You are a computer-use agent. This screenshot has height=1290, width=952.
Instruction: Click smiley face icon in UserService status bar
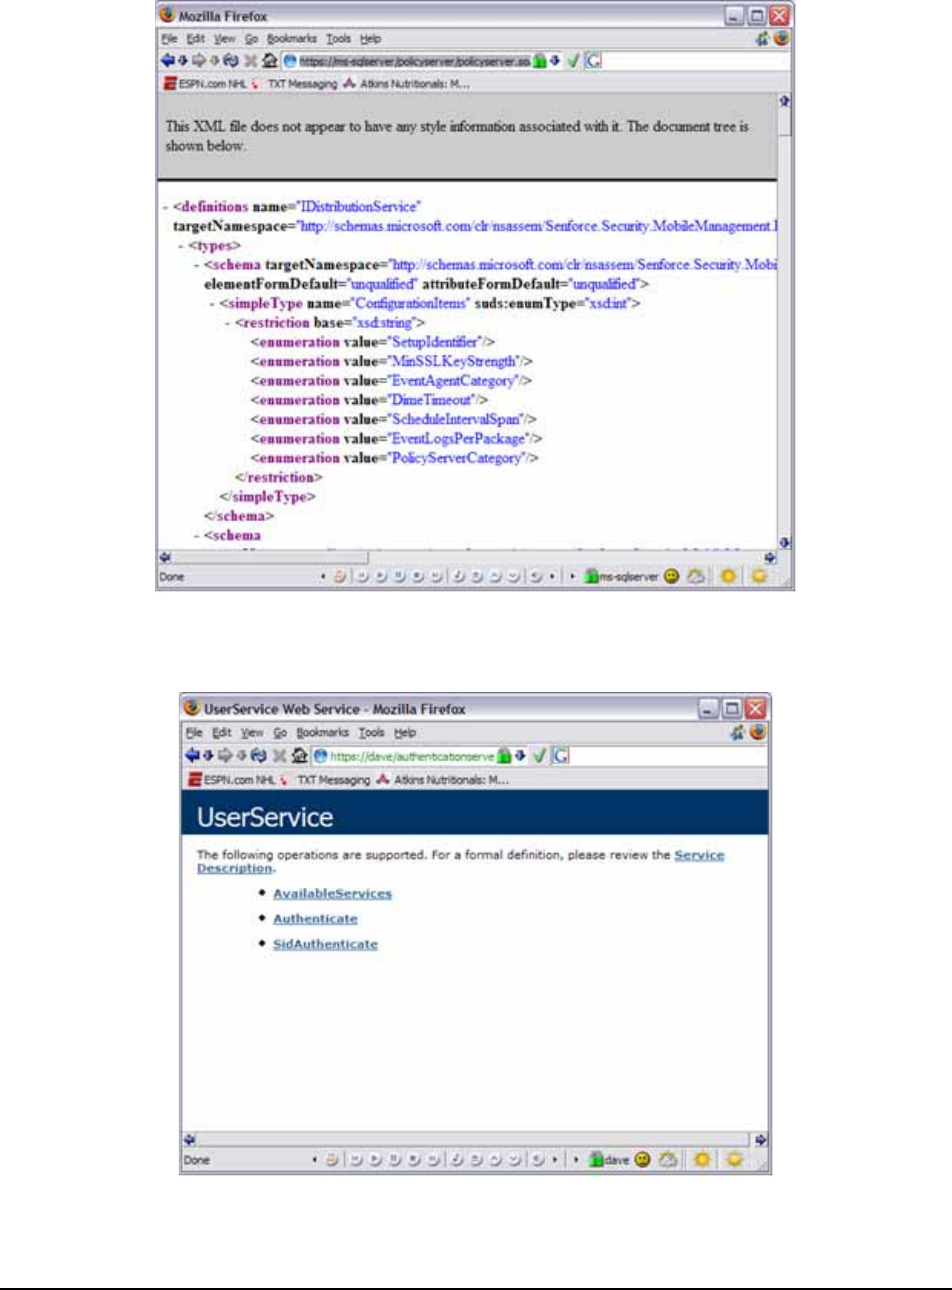642,1160
